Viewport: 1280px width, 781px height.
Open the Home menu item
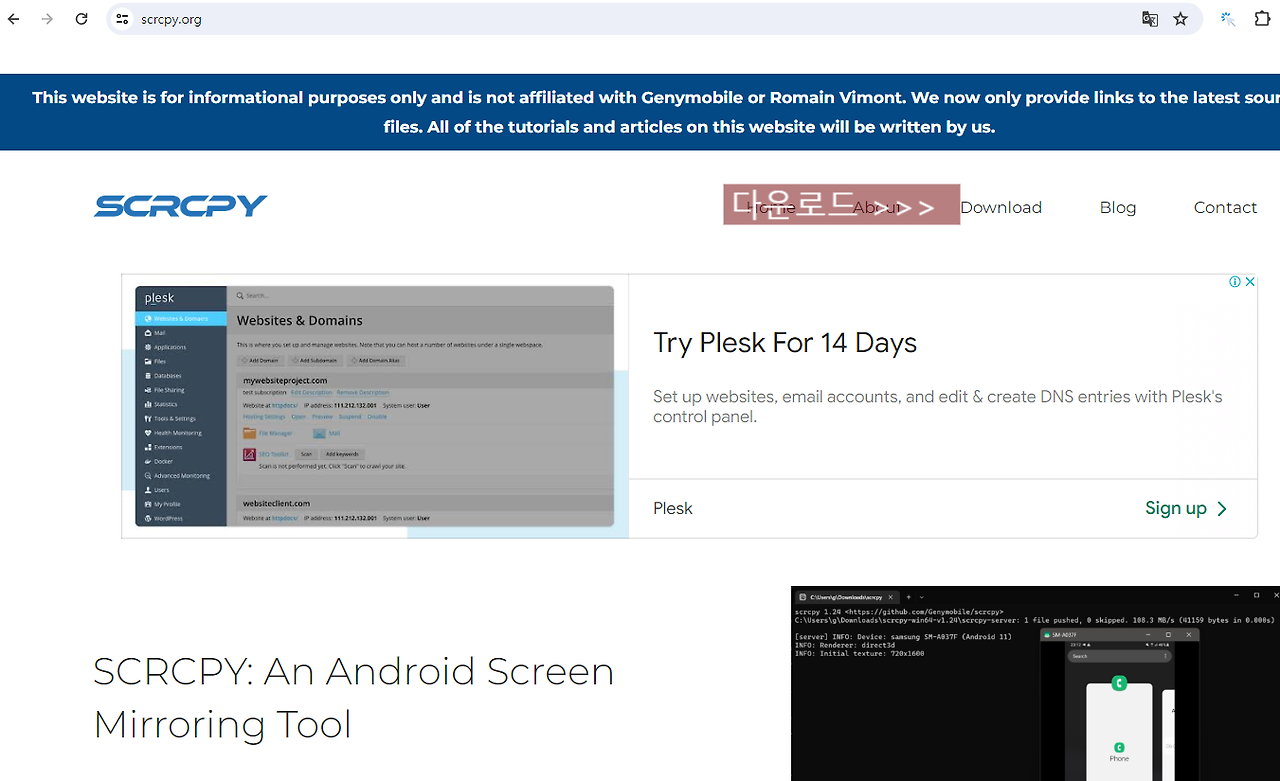coord(771,207)
